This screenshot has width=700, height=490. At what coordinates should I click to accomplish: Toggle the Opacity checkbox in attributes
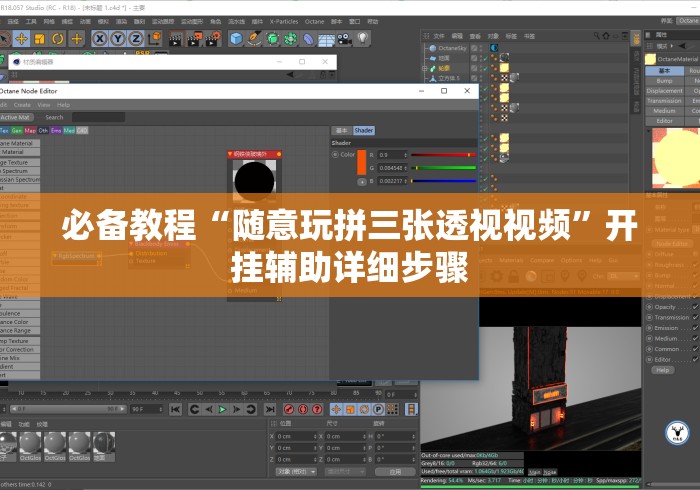click(x=695, y=307)
